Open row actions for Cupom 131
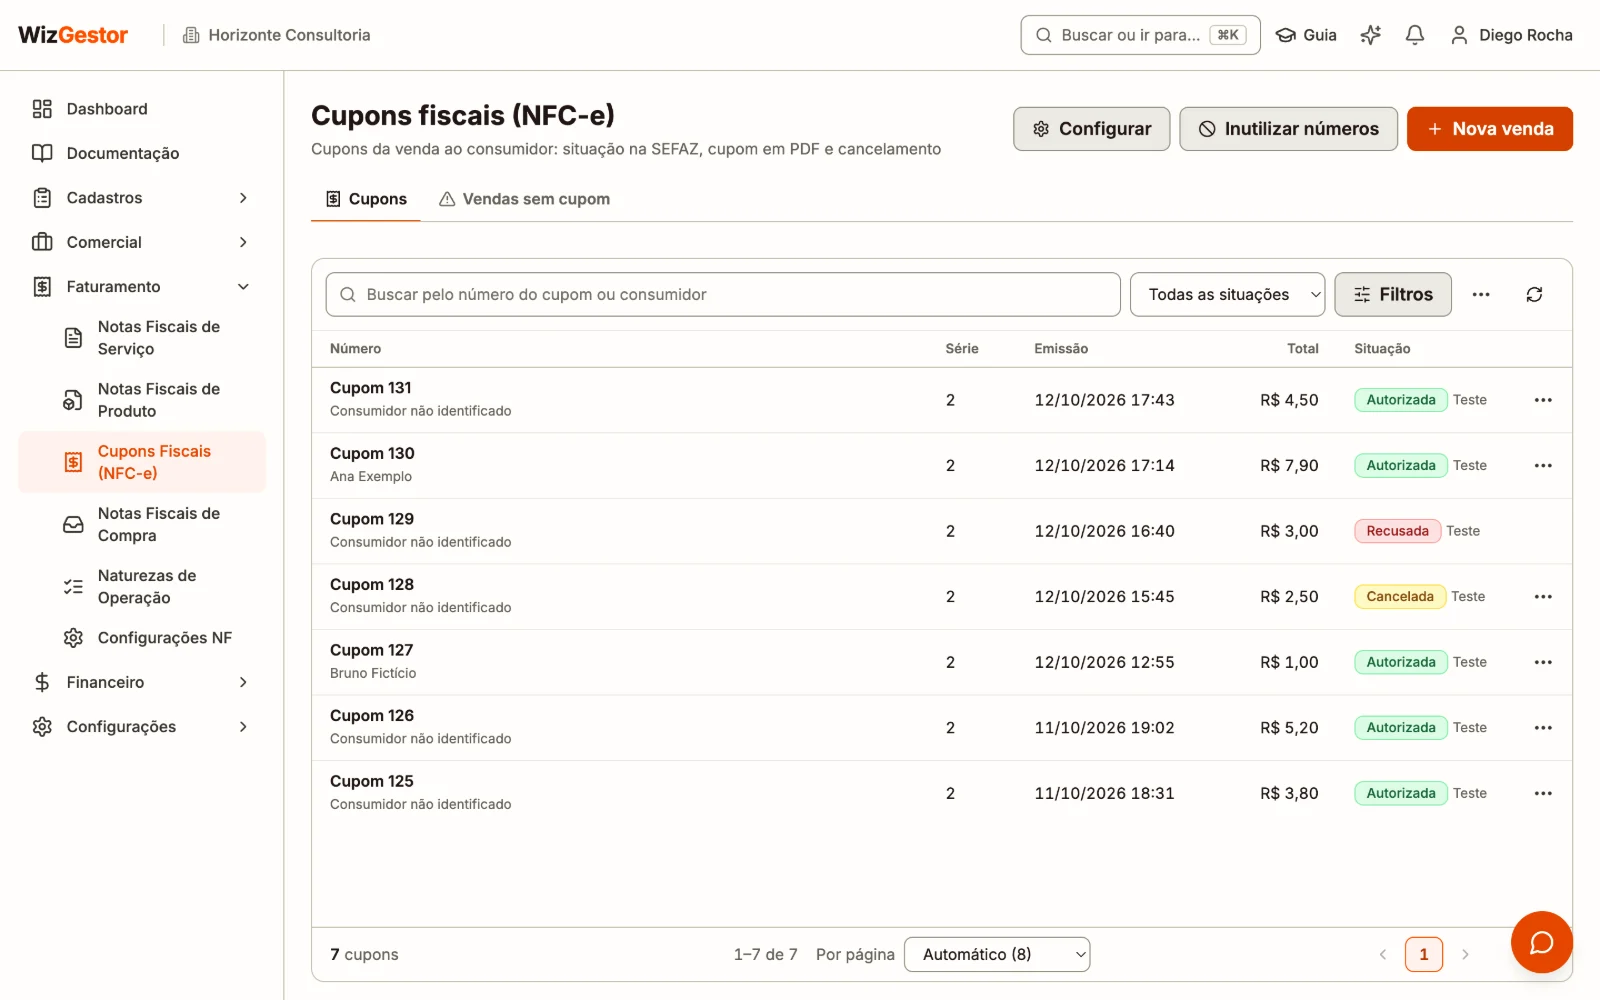1600x1000 pixels. click(1543, 400)
